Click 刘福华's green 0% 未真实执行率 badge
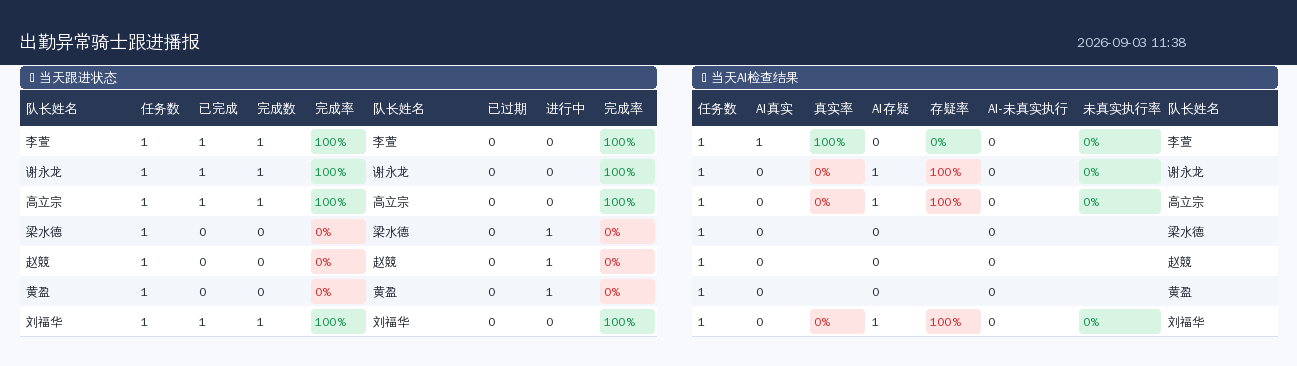The height and width of the screenshot is (366, 1297). point(1106,322)
